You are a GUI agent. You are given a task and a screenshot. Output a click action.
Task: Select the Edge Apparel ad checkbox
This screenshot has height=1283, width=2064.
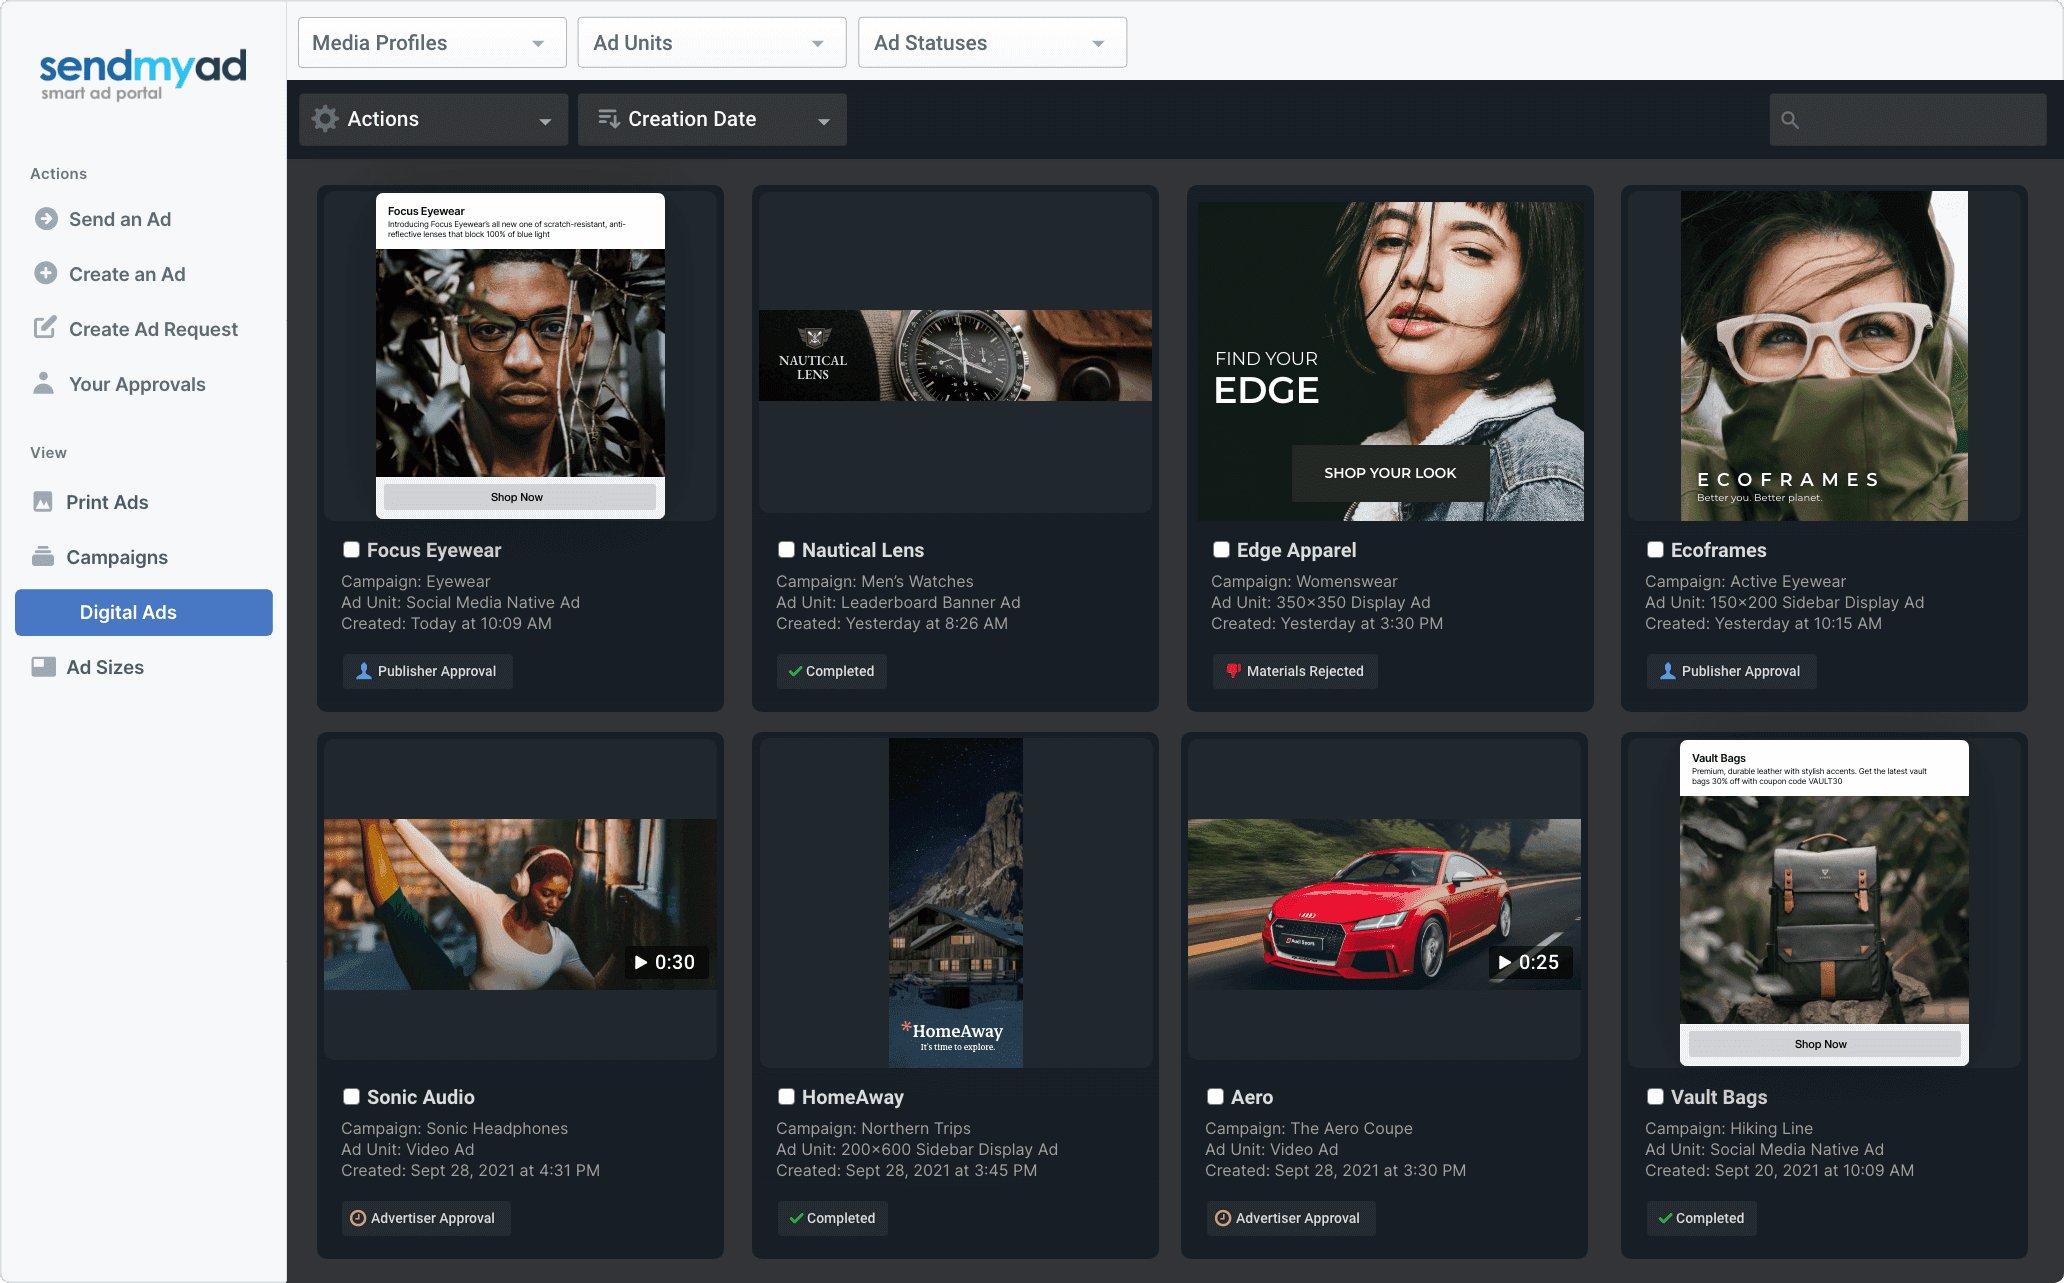click(1221, 550)
